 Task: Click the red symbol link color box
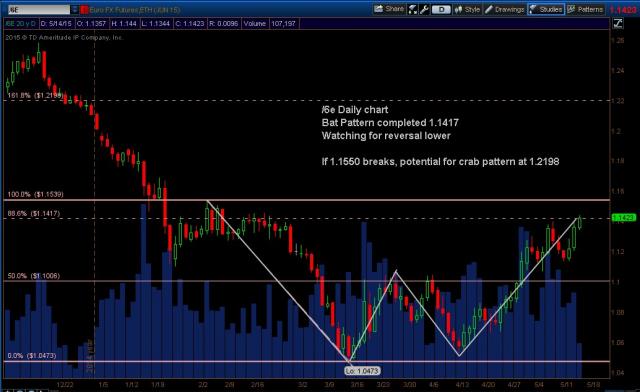point(84,9)
